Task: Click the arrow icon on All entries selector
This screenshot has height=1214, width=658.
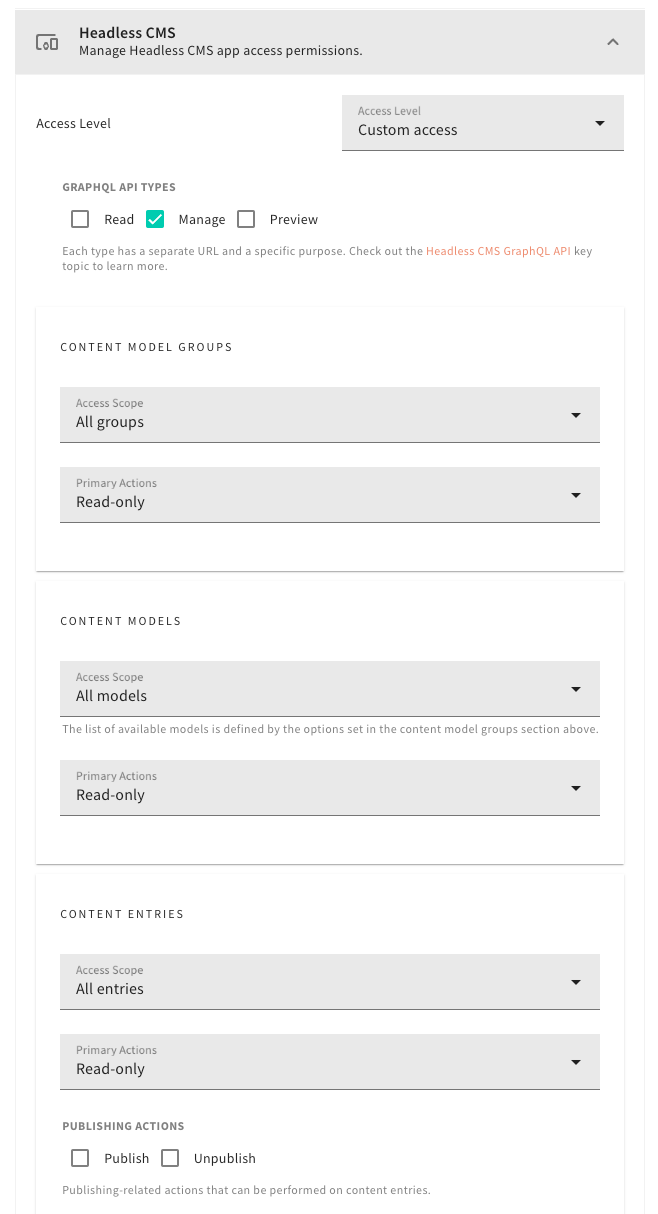Action: [576, 981]
